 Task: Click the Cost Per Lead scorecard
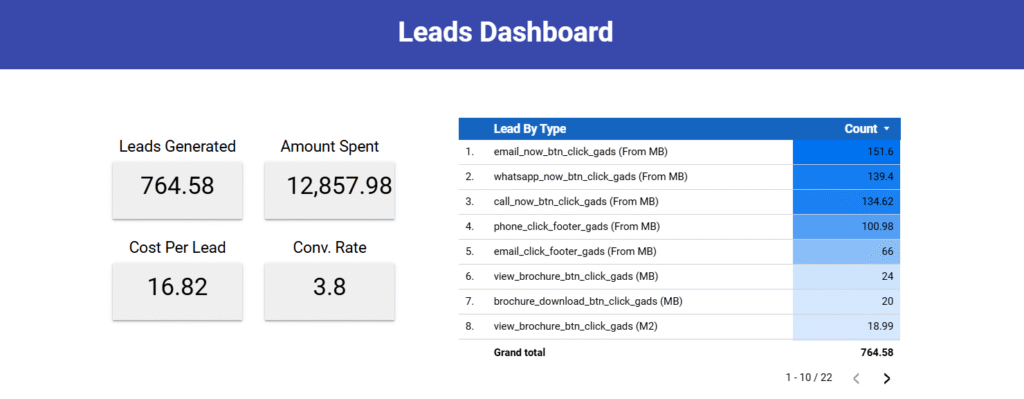[x=177, y=291]
